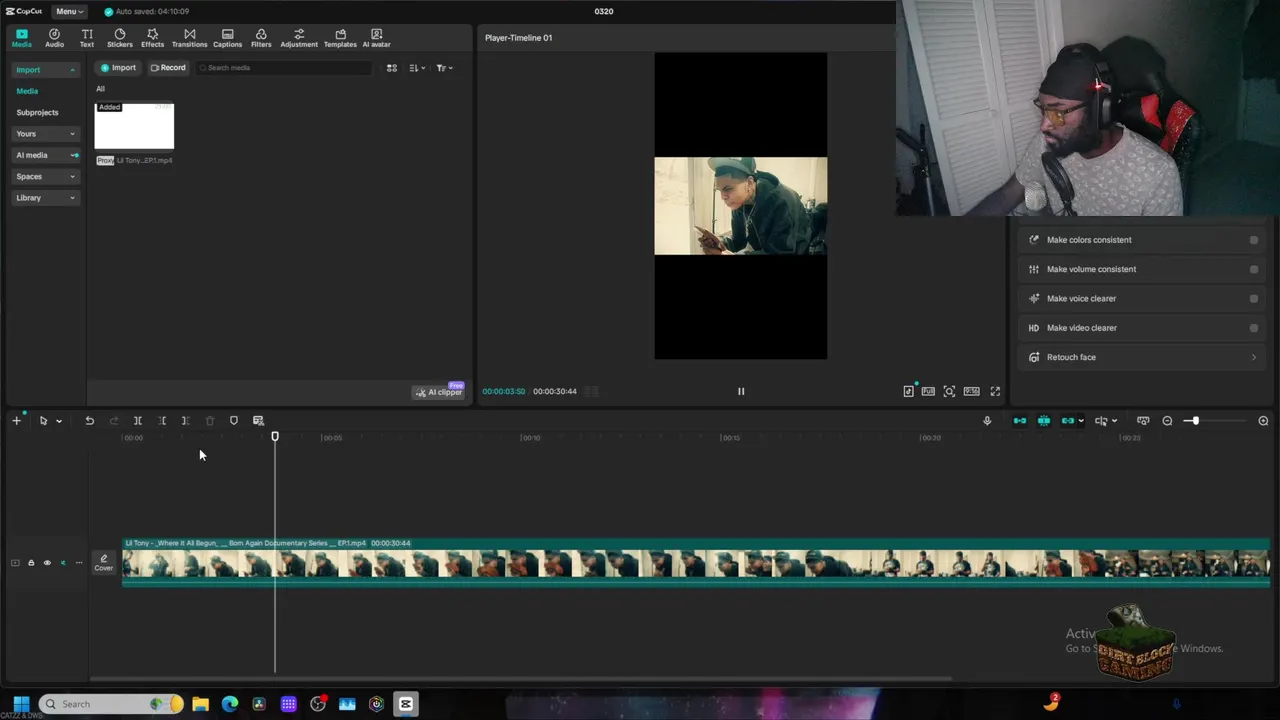Click the AI clipper button
This screenshot has width=1280, height=720.
click(439, 392)
